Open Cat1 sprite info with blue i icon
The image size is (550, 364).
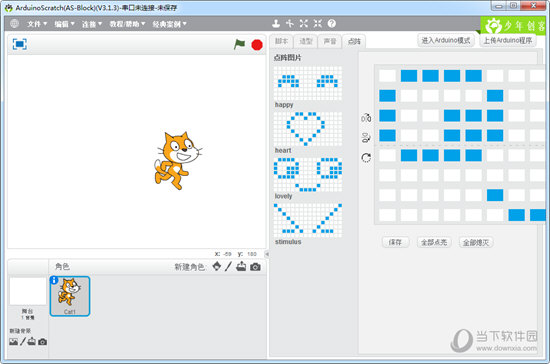point(54,280)
